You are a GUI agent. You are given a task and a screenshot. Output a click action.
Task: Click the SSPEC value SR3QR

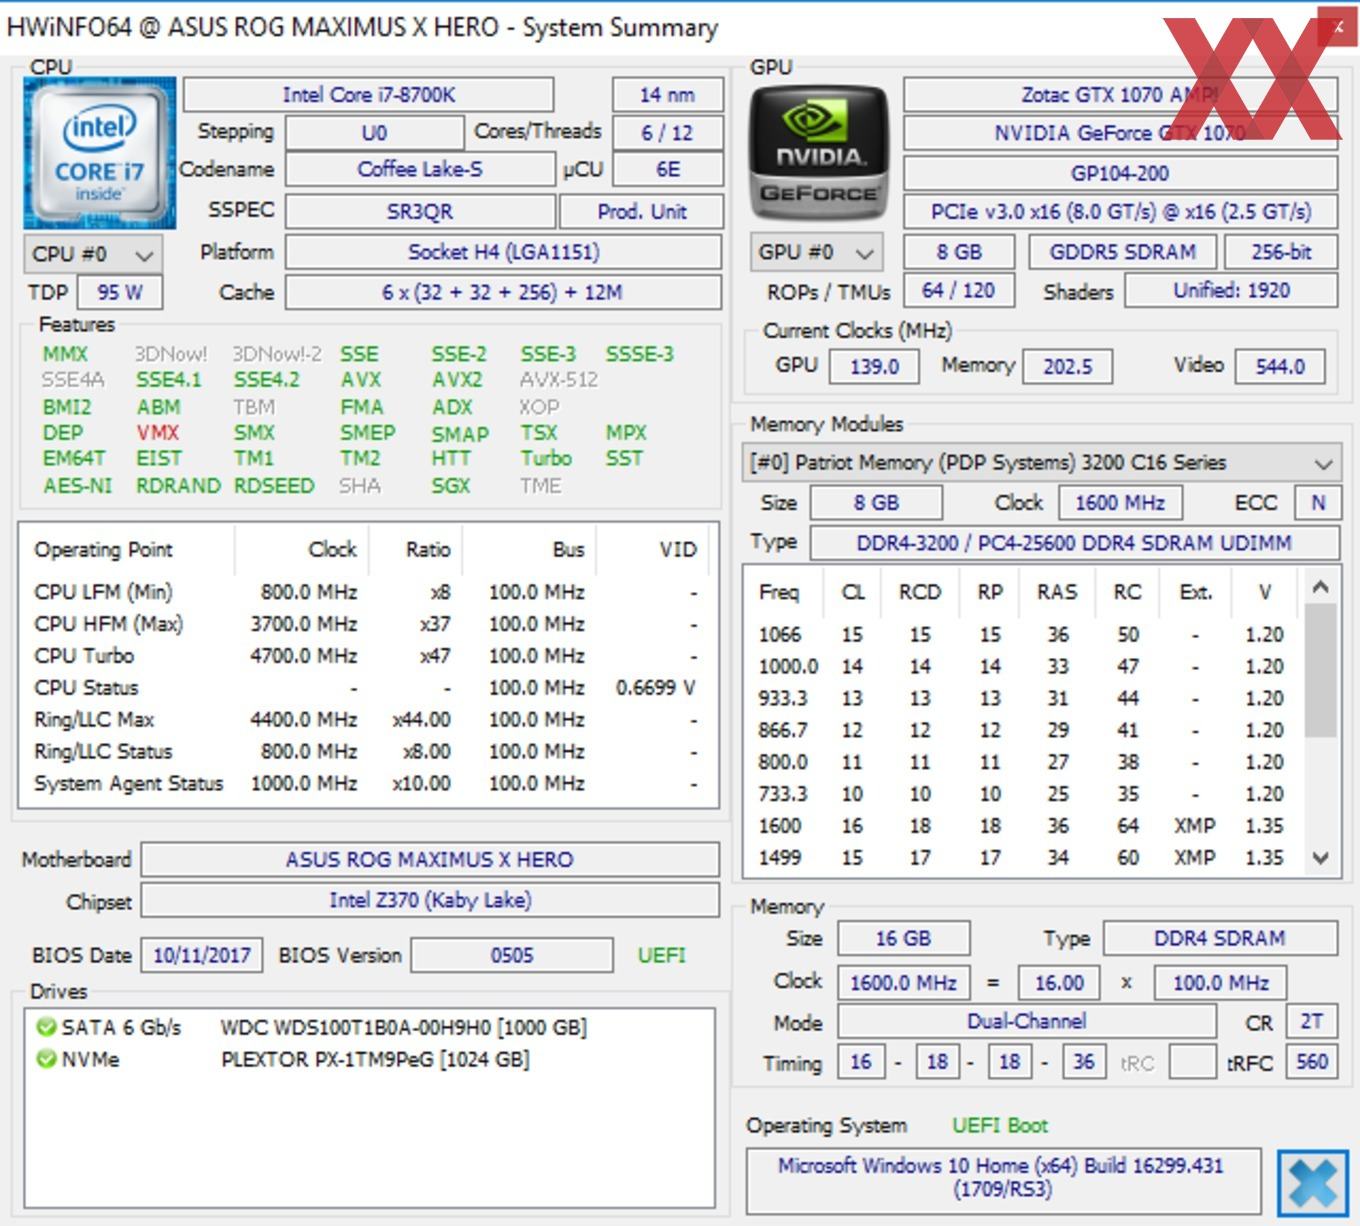[x=420, y=212]
